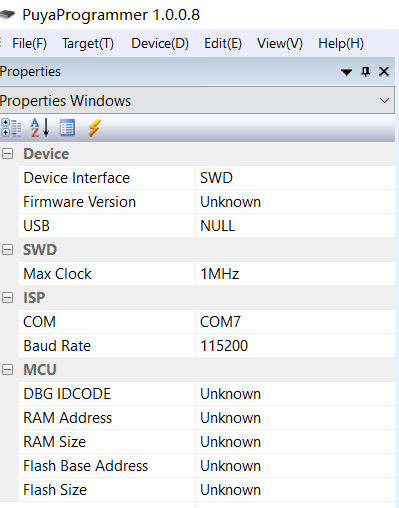Click the Unknown value of RAM Address
Viewport: 399px width, 508px height.
(x=230, y=418)
